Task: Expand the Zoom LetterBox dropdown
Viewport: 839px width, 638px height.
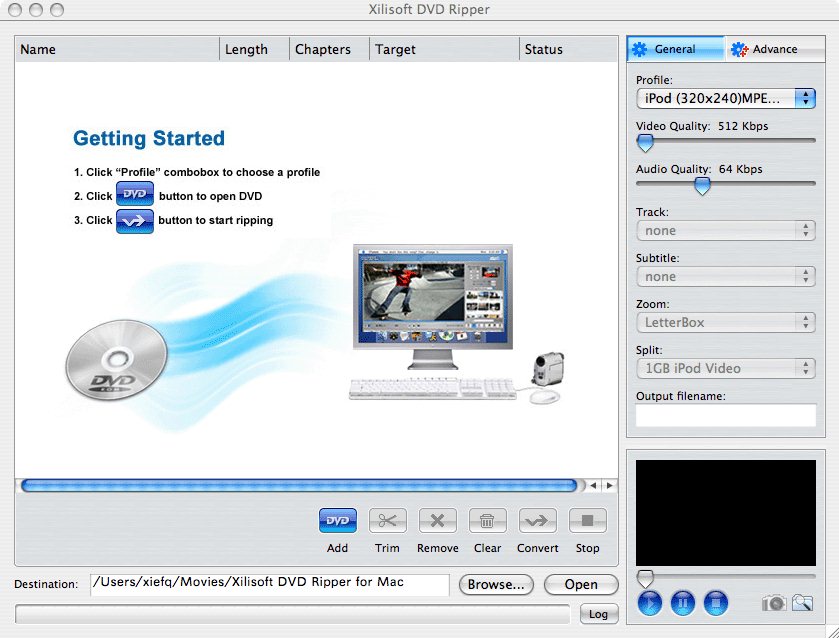Action: tap(726, 322)
